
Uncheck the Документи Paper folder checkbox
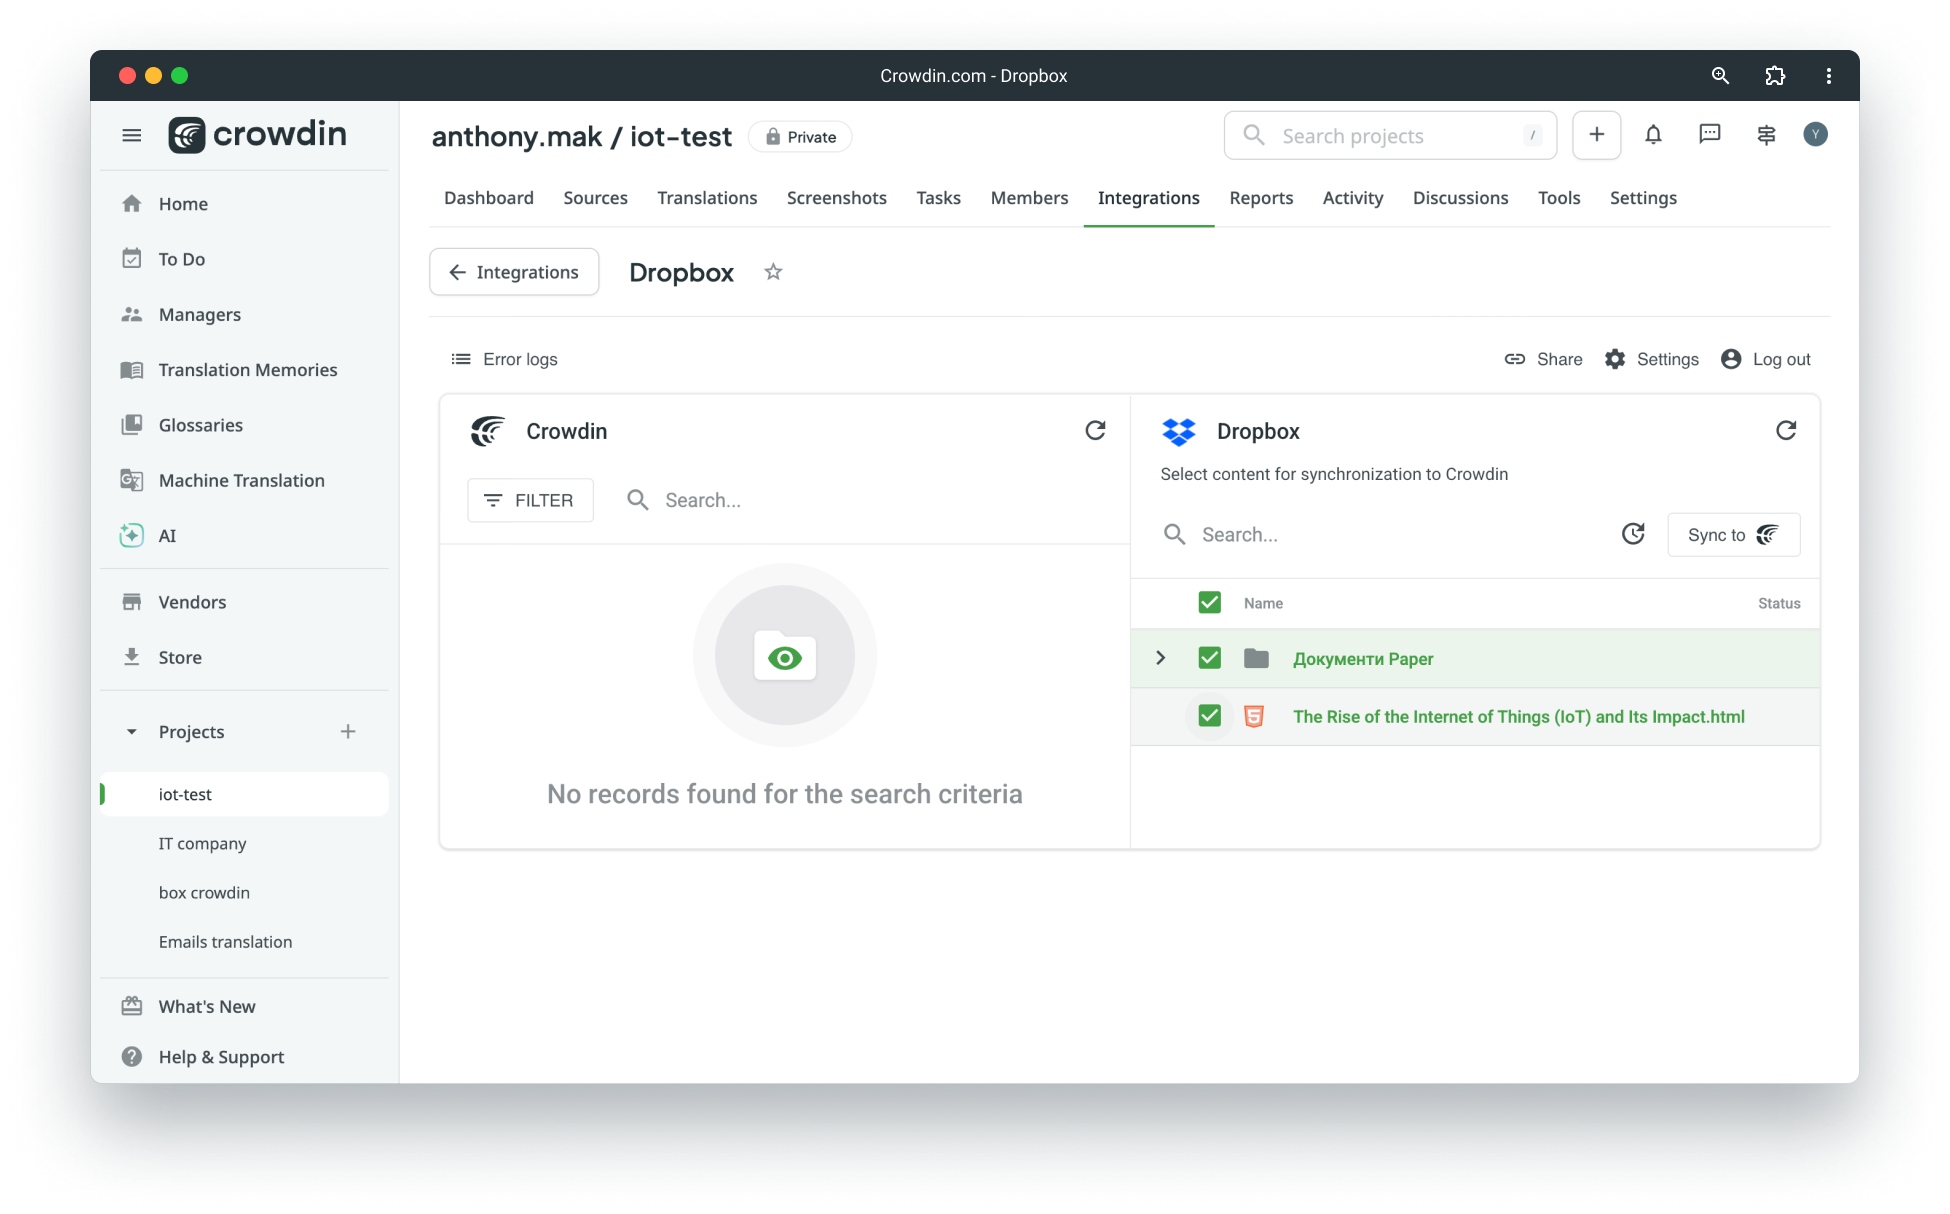[x=1209, y=658]
